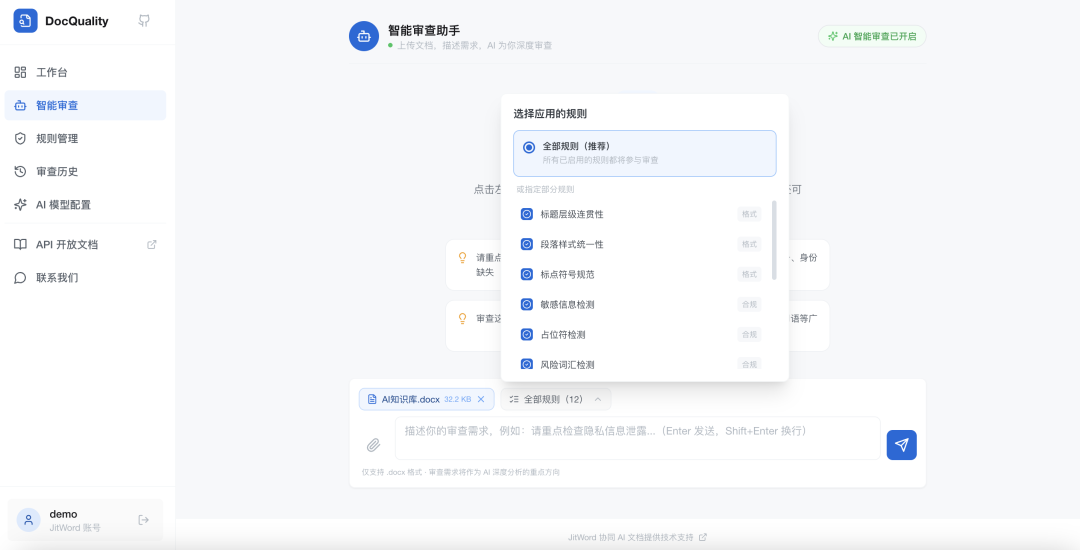Screen dimensions: 1080x550
Task: Toggle 敏感信息检测 rule checkbox
Action: (x=526, y=304)
